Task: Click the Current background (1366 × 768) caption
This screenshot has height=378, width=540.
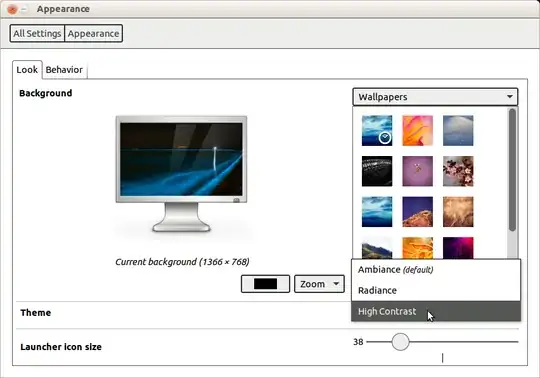Action: point(182,262)
